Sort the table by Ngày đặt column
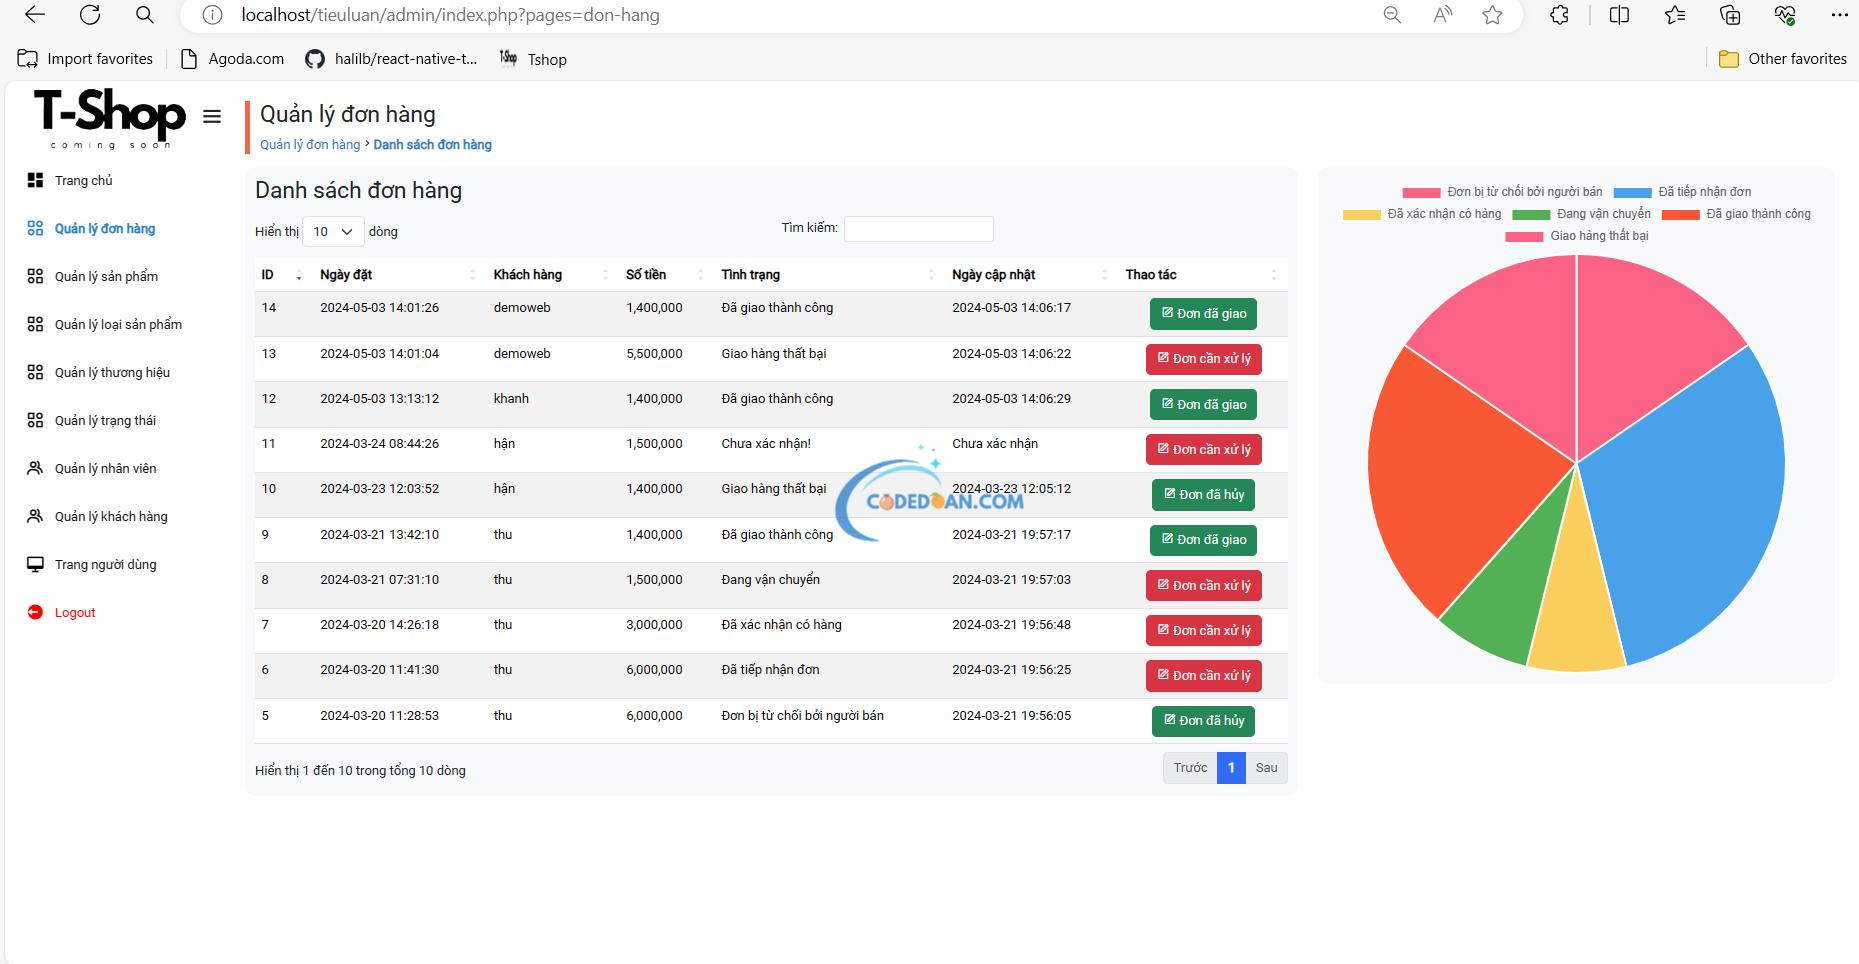The height and width of the screenshot is (964, 1859). pos(398,274)
